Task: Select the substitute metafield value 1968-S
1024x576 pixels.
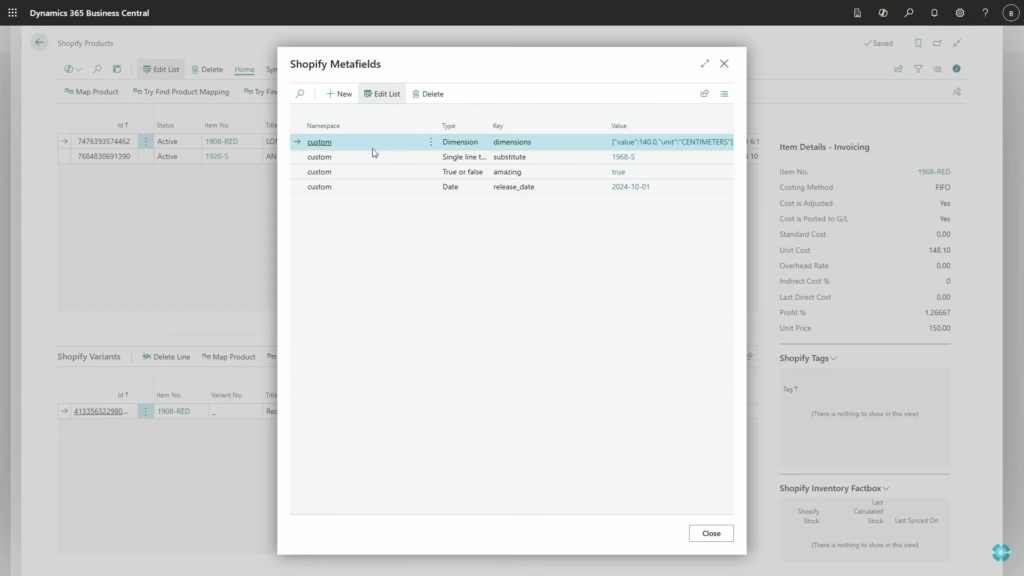Action: pyautogui.click(x=623, y=157)
